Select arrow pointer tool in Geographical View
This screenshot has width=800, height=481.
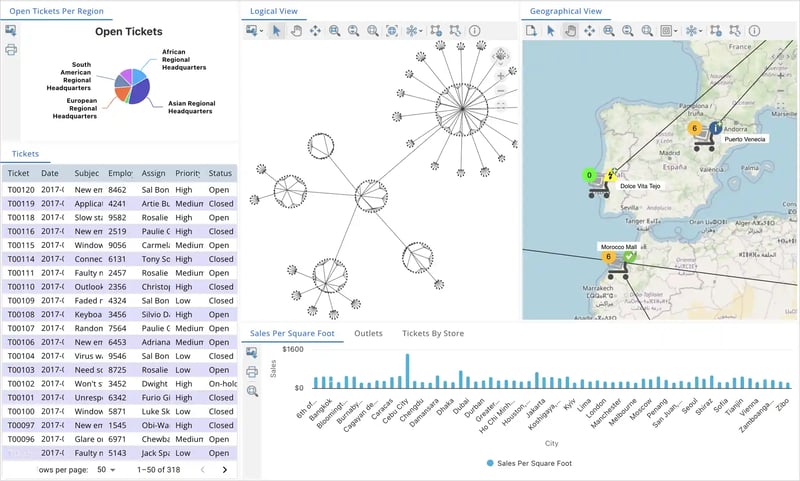551,31
